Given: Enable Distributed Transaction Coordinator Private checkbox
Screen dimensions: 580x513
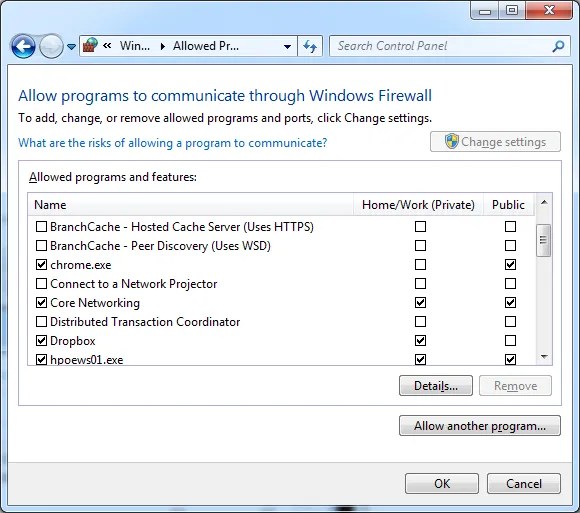Looking at the screenshot, I should [420, 321].
